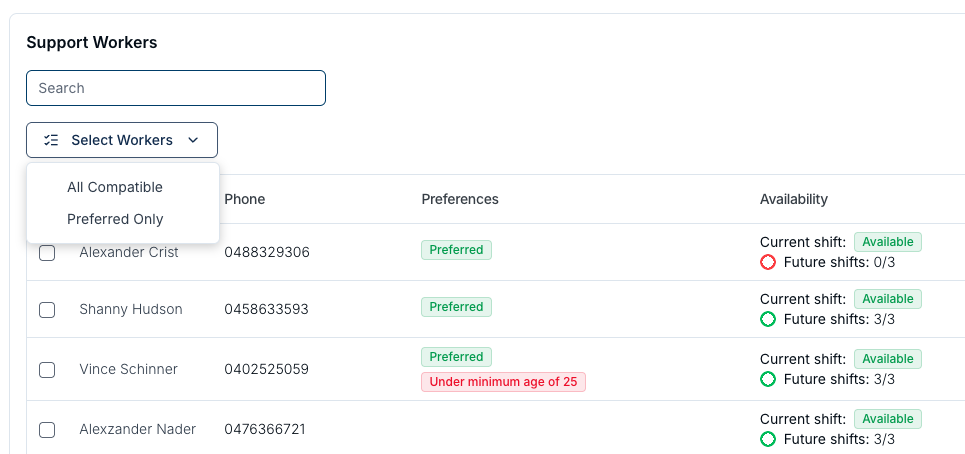
Task: Click Alexander Crist's Available status badge
Action: 887,242
